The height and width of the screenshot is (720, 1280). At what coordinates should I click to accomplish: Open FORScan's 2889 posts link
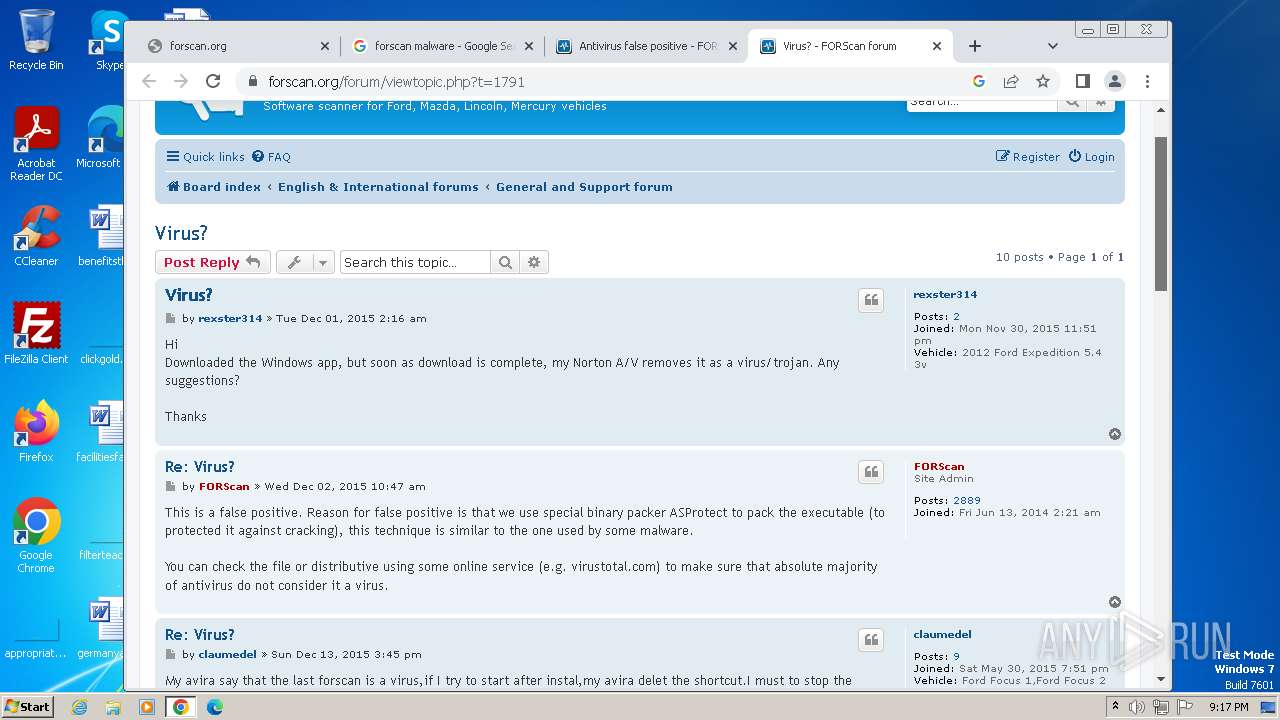pos(967,501)
